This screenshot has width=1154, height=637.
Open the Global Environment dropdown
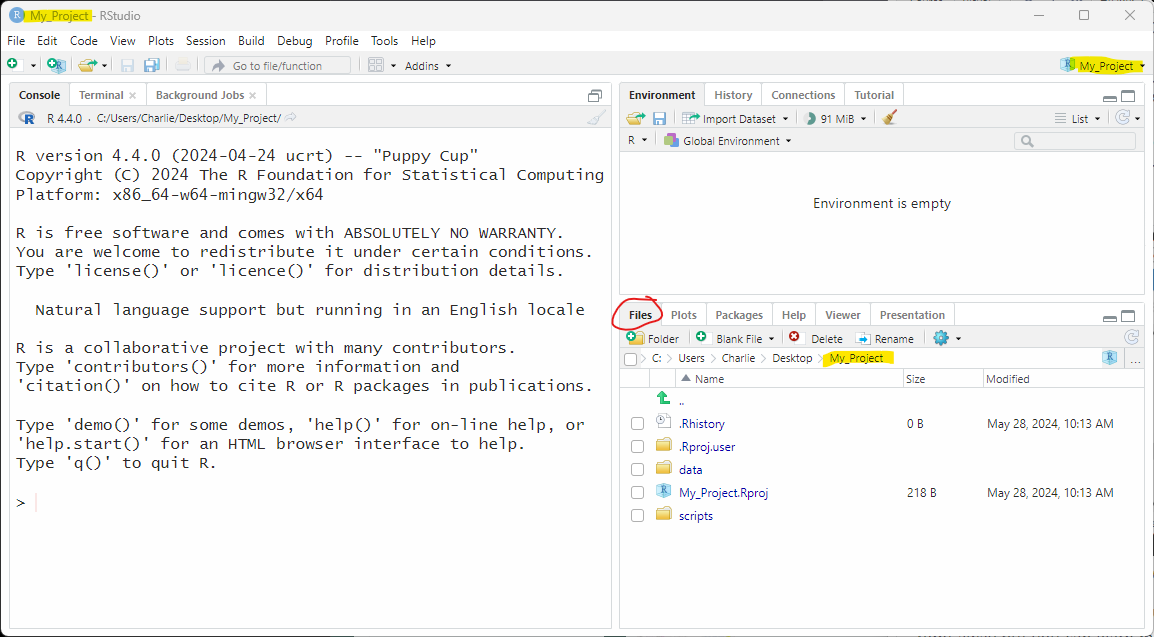pyautogui.click(x=730, y=141)
